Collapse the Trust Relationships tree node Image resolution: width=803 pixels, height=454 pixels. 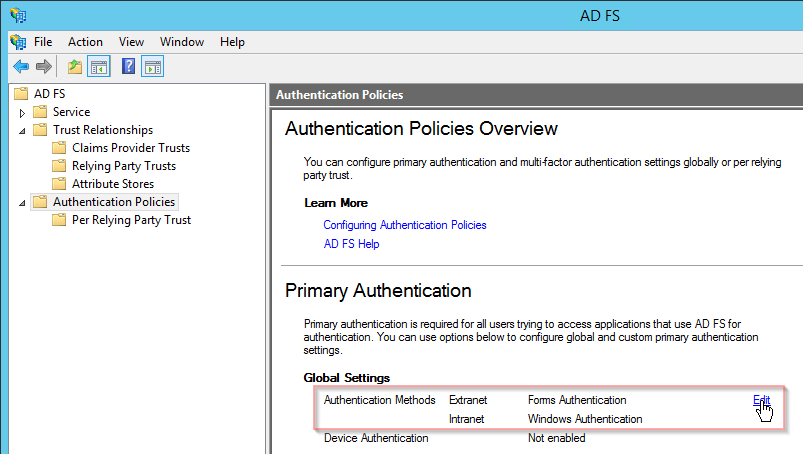pos(22,131)
